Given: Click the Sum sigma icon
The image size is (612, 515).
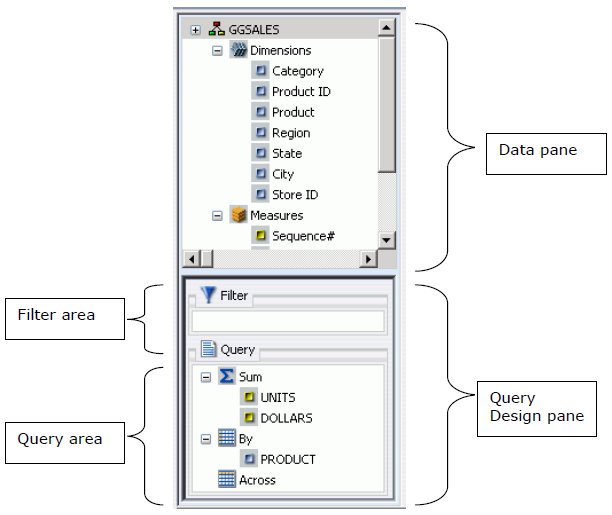Looking at the screenshot, I should [x=227, y=376].
